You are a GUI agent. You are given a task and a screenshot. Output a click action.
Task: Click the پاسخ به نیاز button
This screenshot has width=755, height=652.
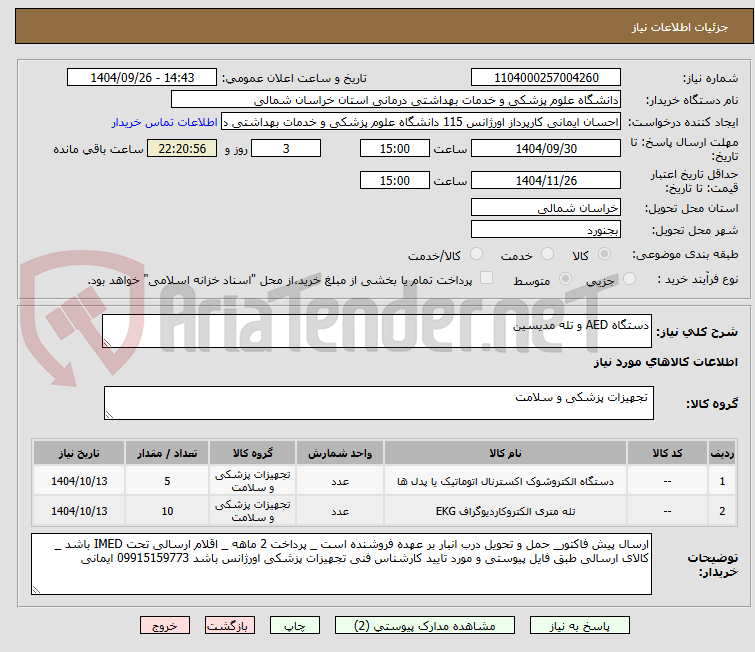(x=579, y=626)
